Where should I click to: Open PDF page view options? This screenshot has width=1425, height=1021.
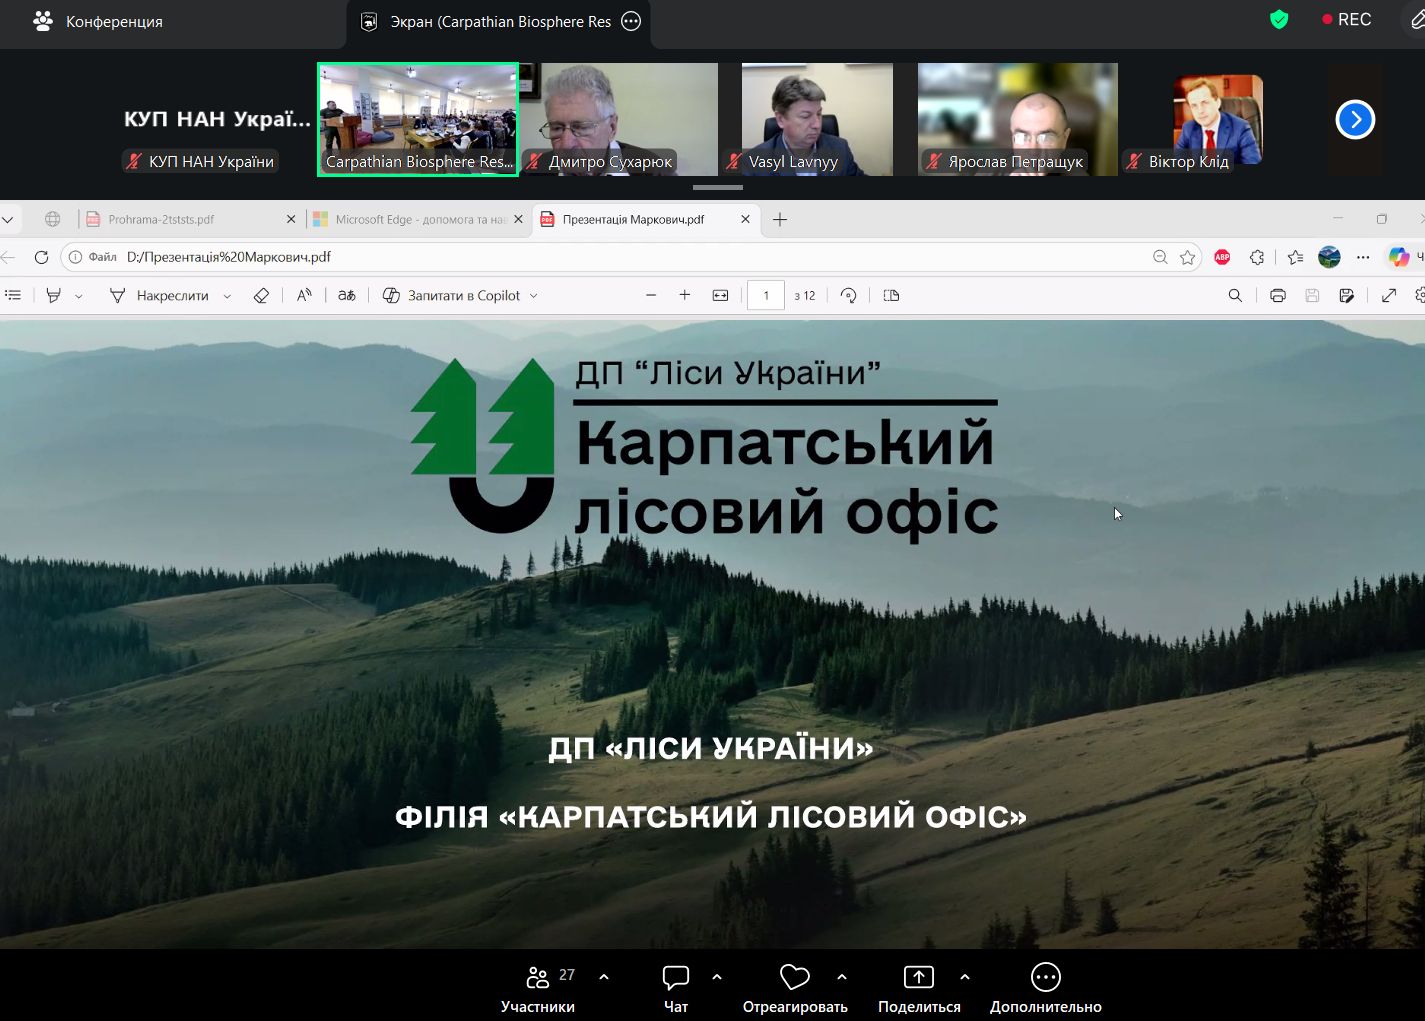[x=891, y=295]
